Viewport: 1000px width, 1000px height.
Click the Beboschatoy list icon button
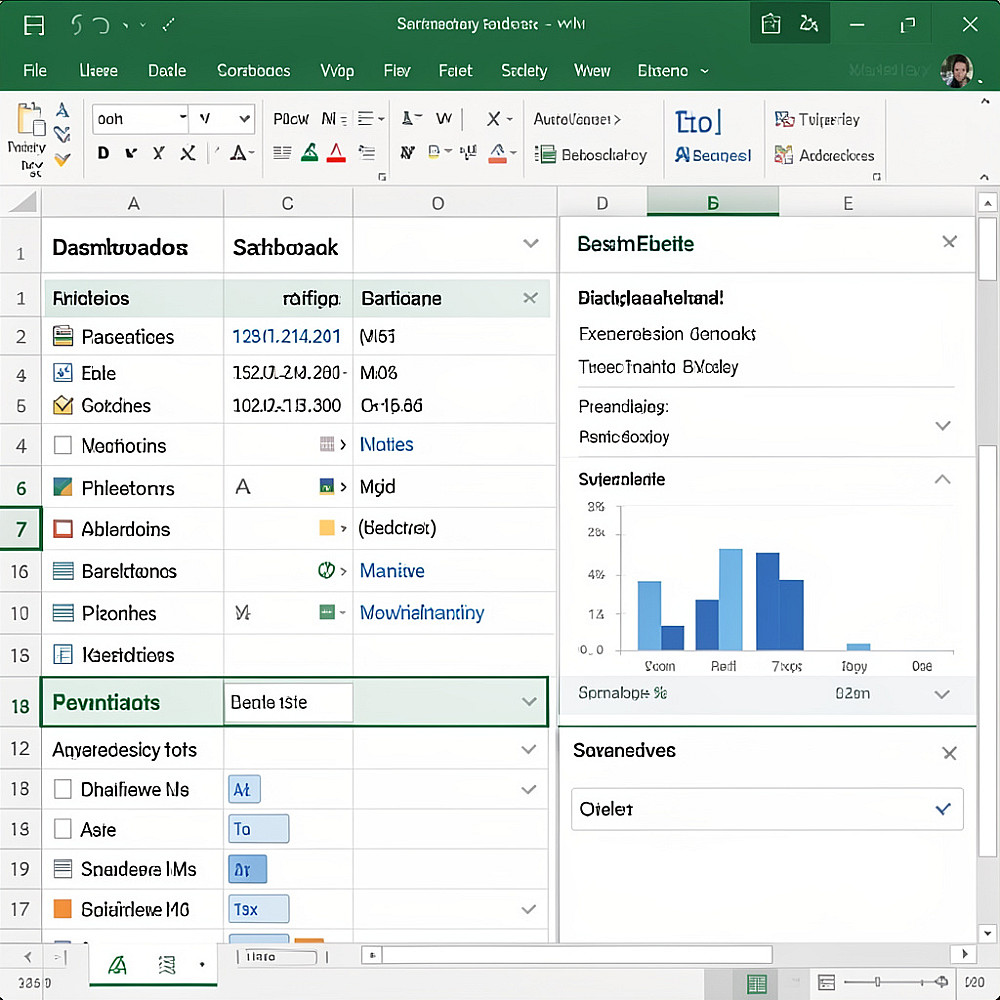591,155
